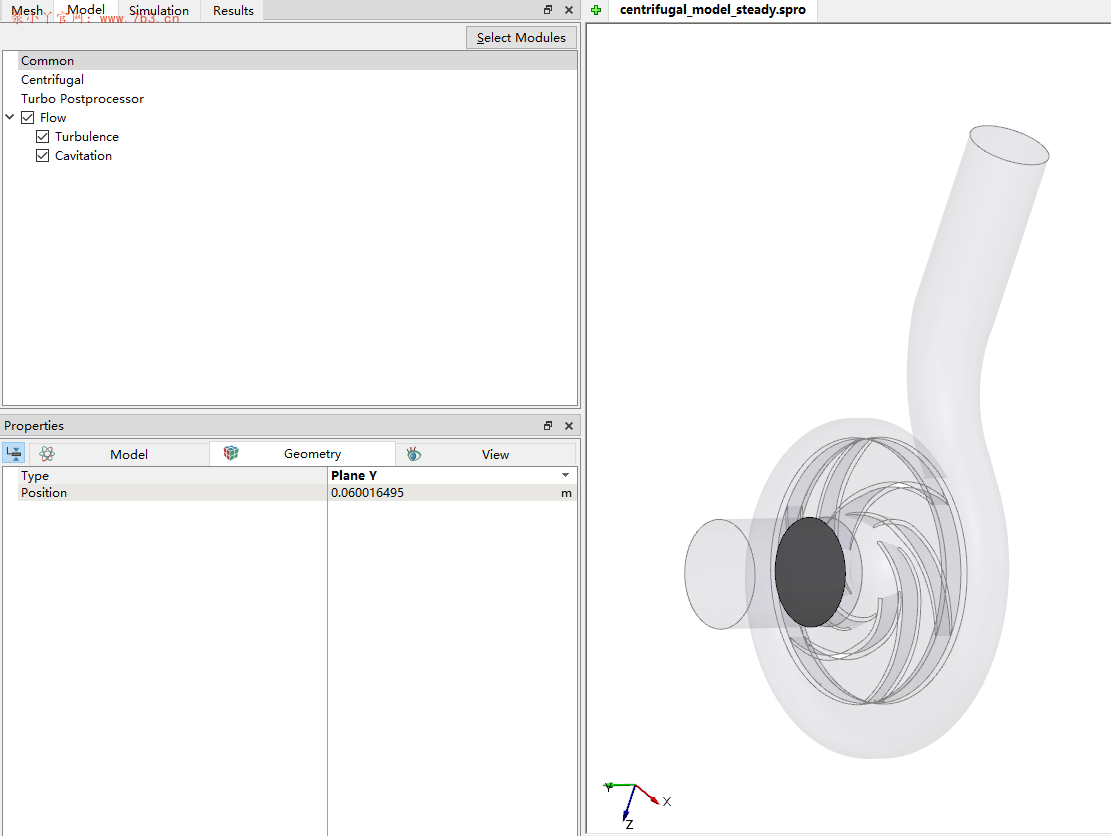Screen dimensions: 1111x836
Task: Click the Position value field
Action: coord(440,493)
